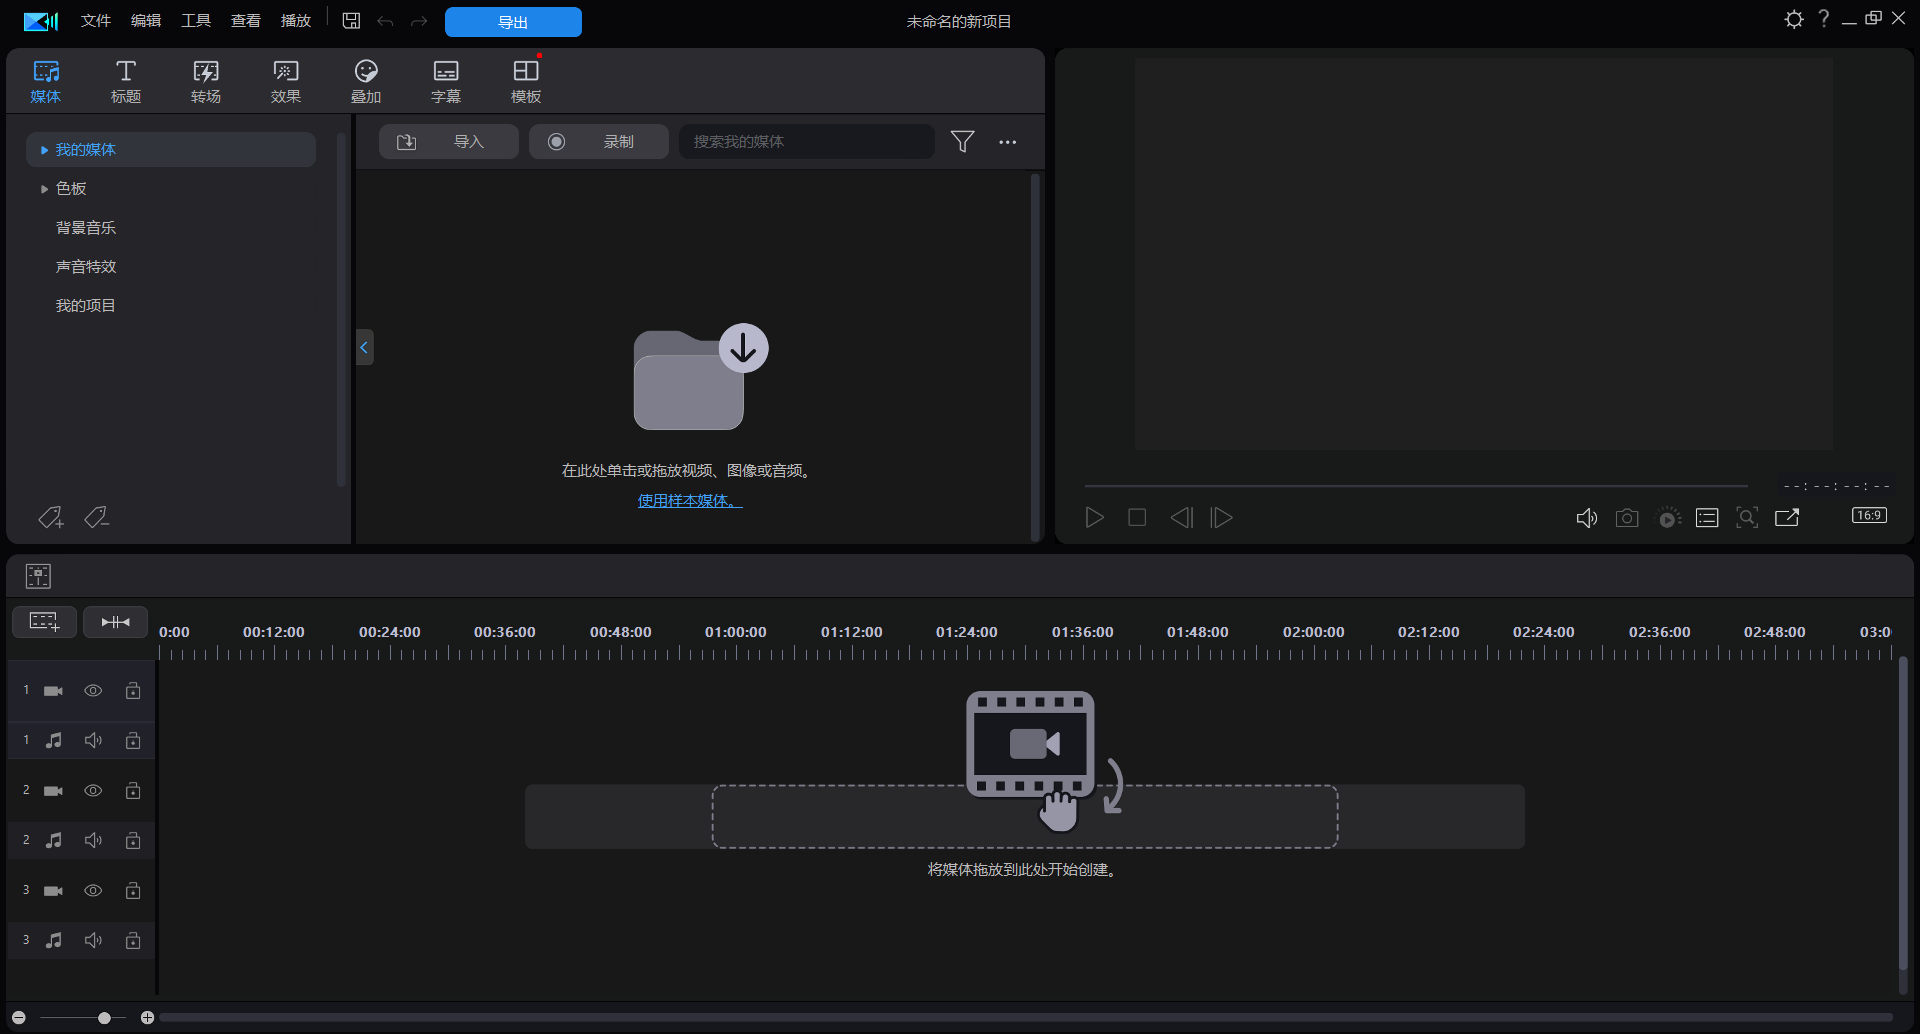The height and width of the screenshot is (1034, 1920).
Task: Open the help question mark
Action: [x=1824, y=19]
